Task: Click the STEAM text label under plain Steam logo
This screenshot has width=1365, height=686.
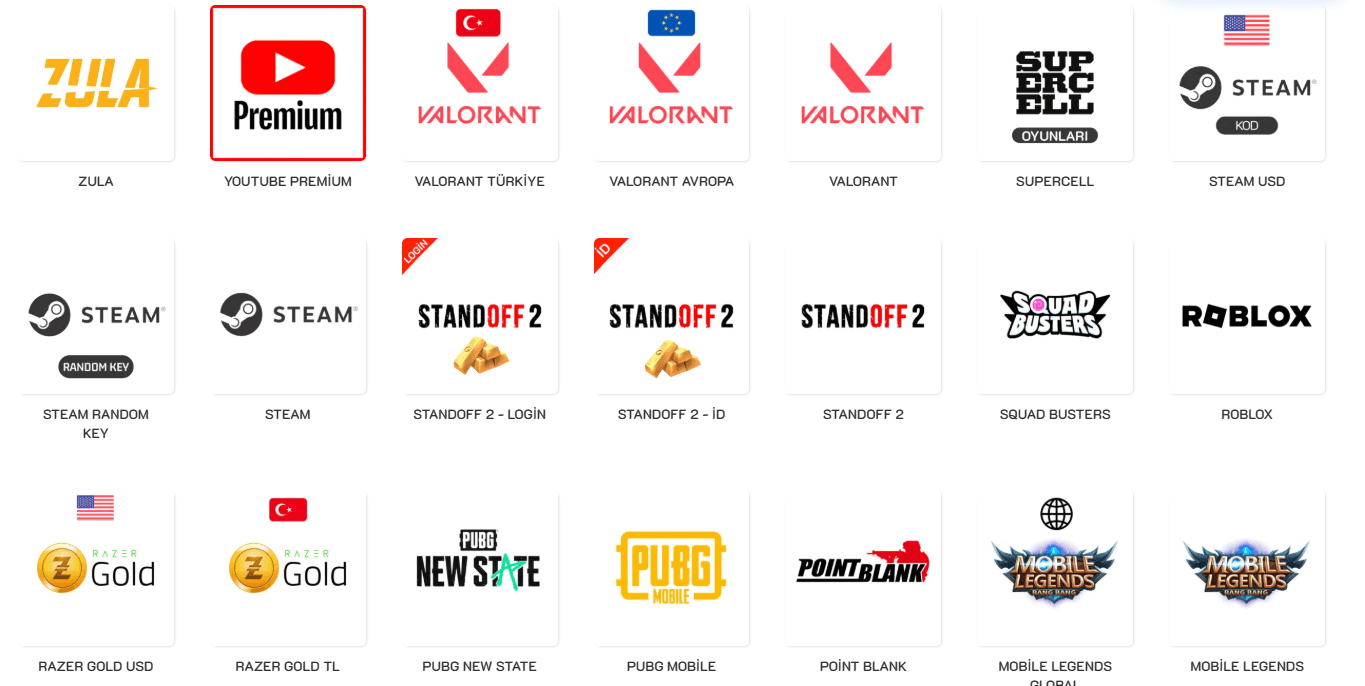Action: coord(288,414)
